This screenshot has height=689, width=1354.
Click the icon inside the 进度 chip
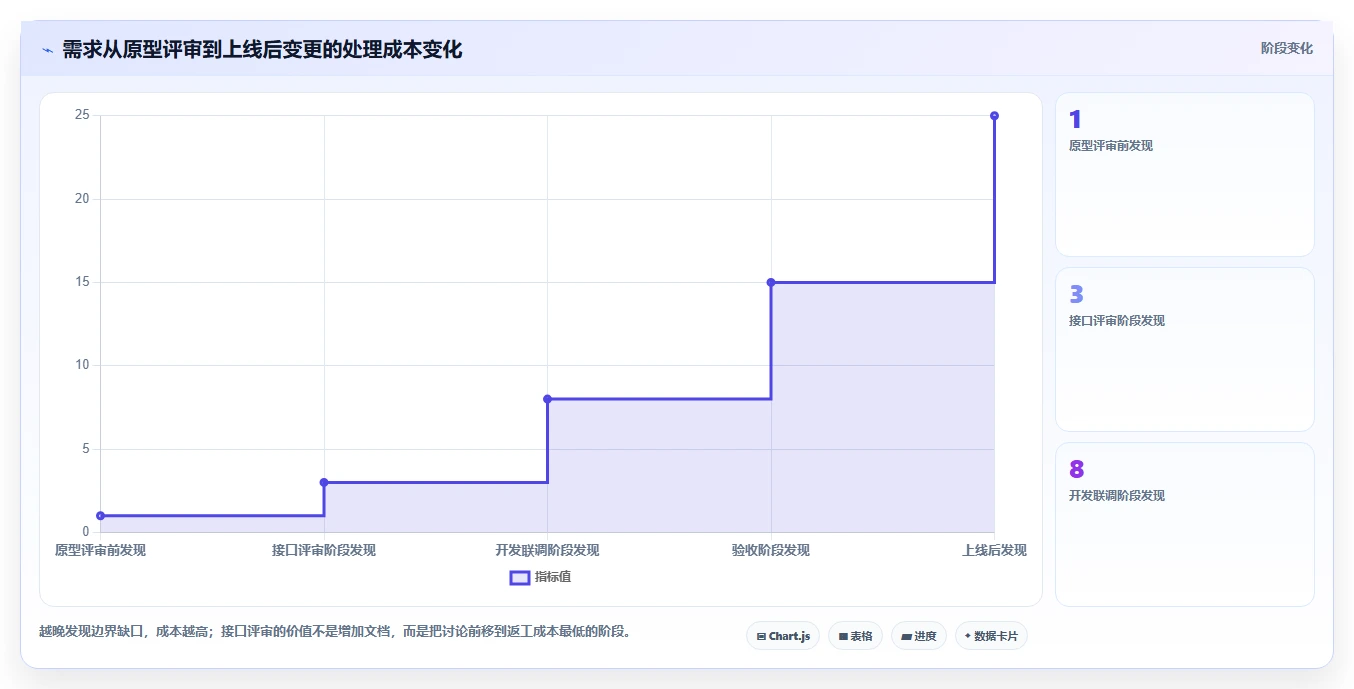[x=906, y=636]
